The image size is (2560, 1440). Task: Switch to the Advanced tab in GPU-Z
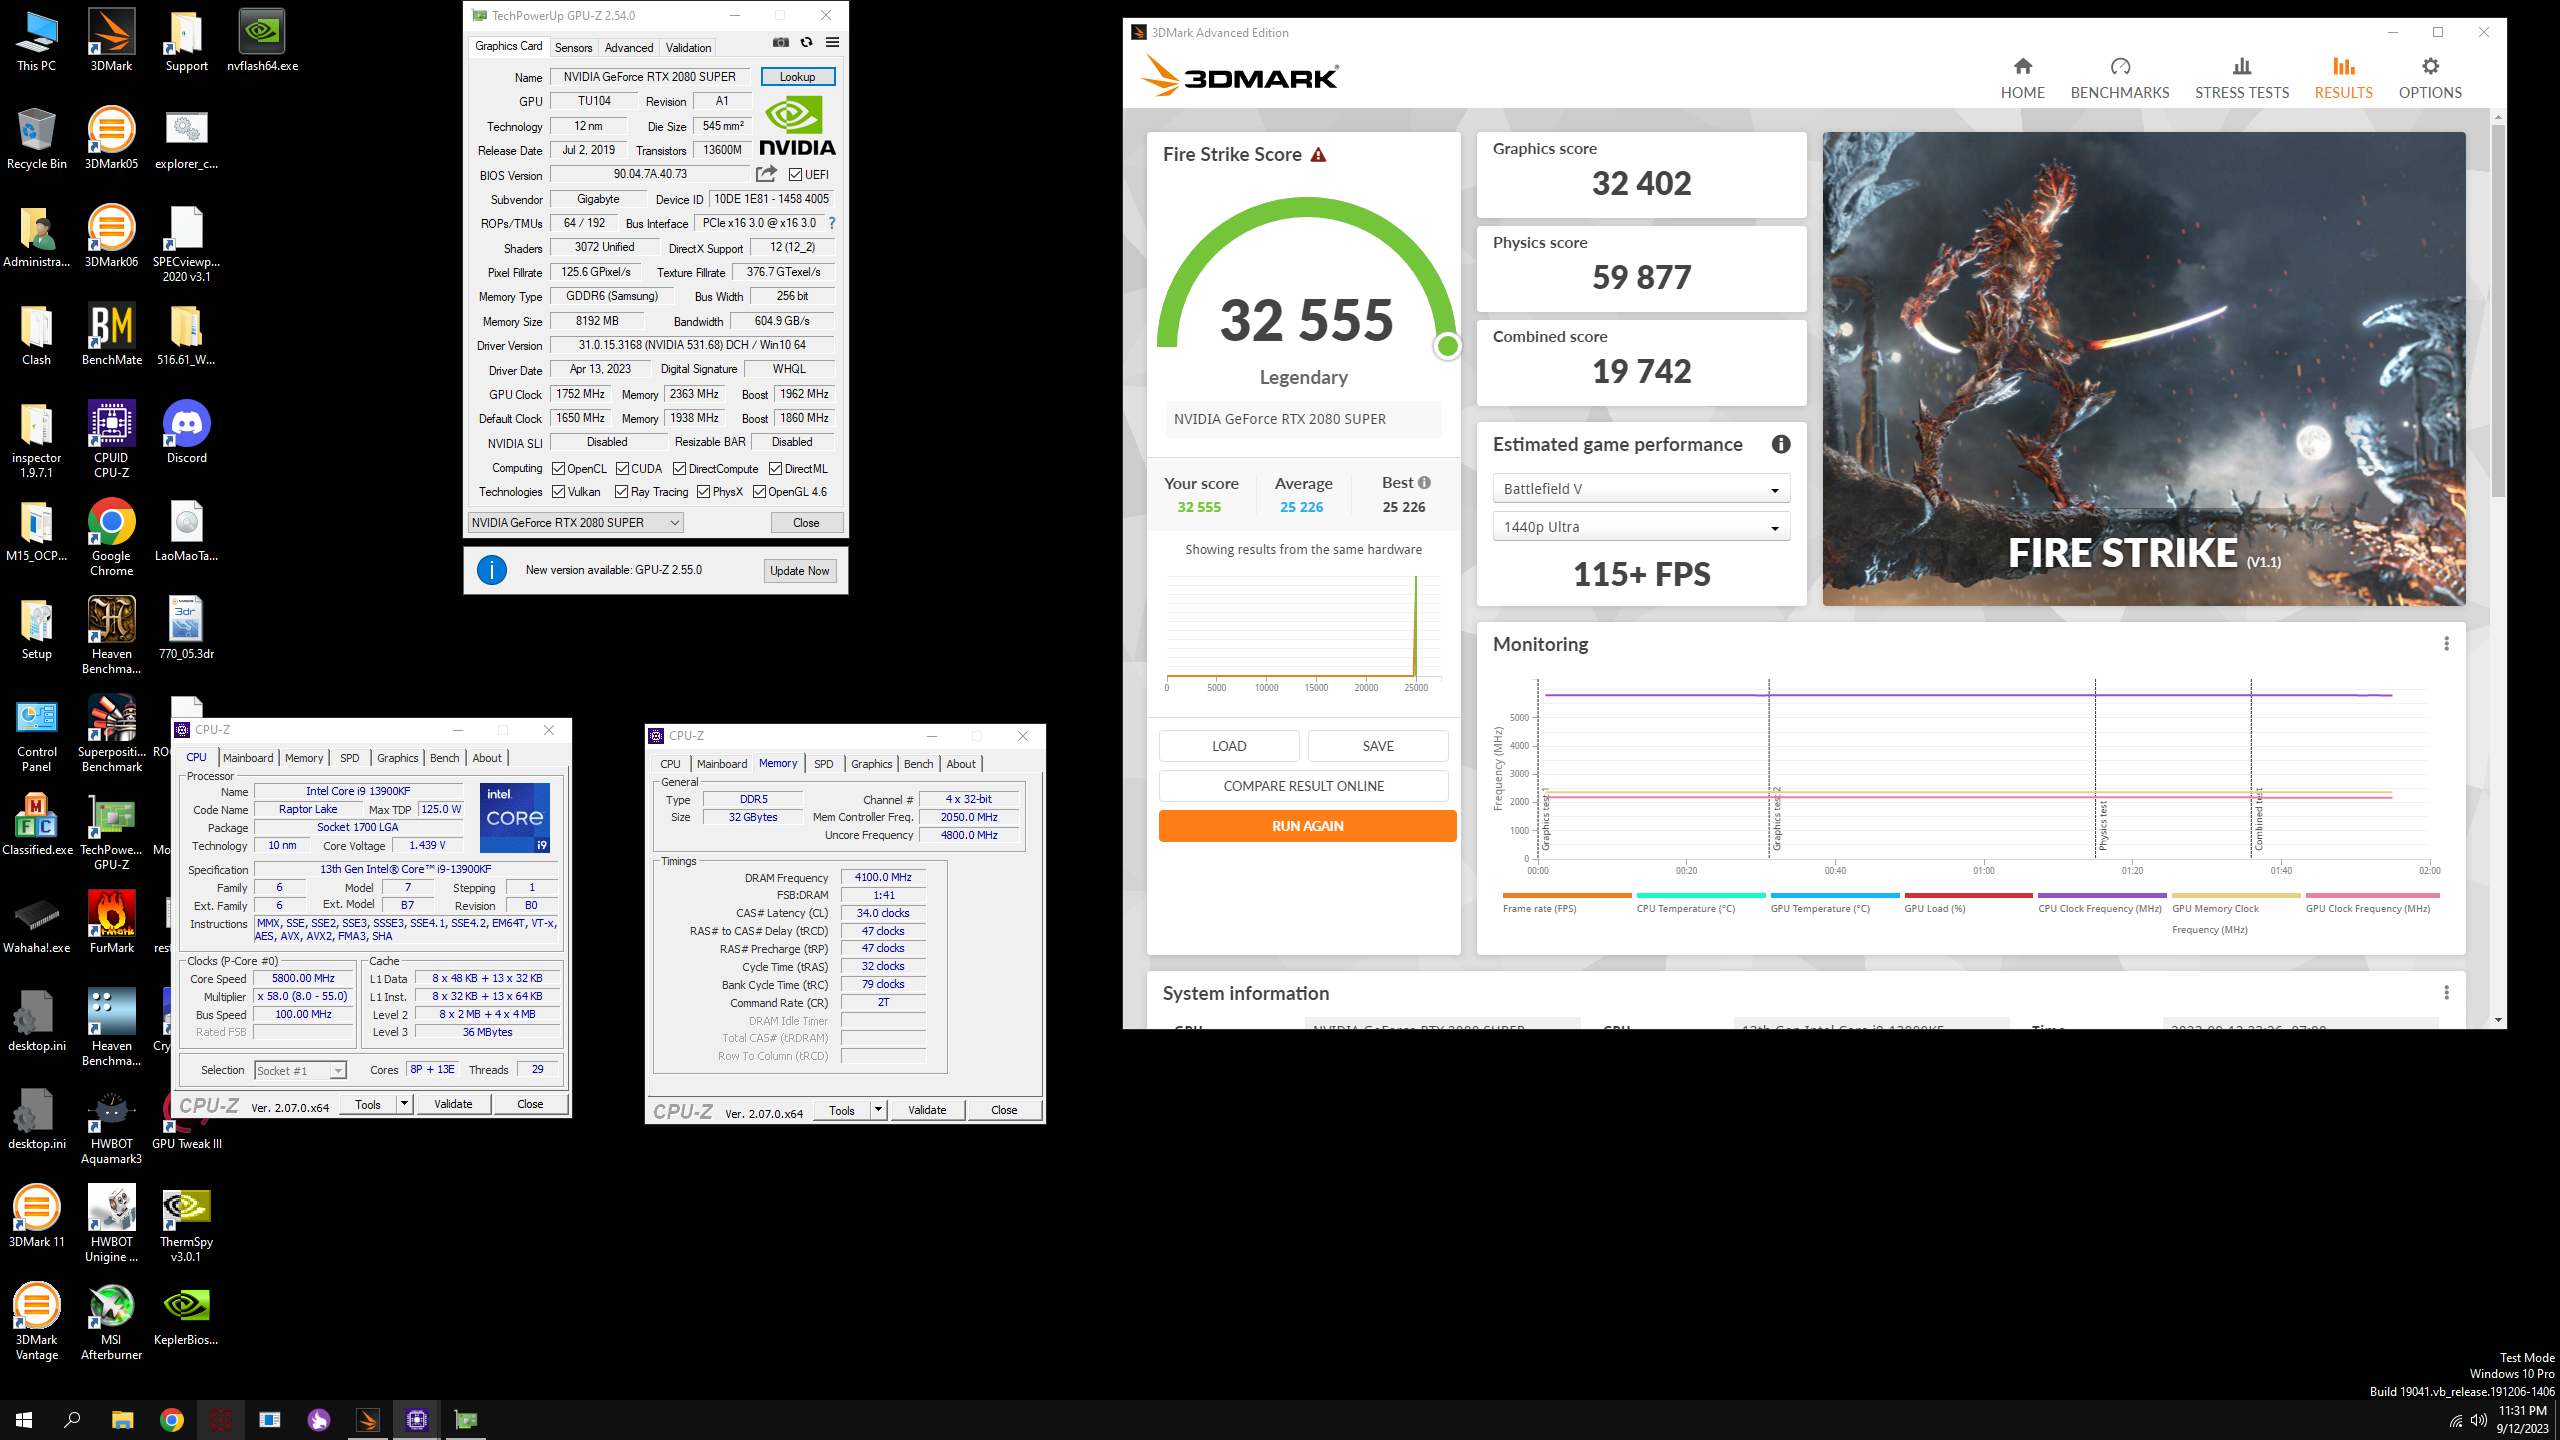(x=629, y=47)
